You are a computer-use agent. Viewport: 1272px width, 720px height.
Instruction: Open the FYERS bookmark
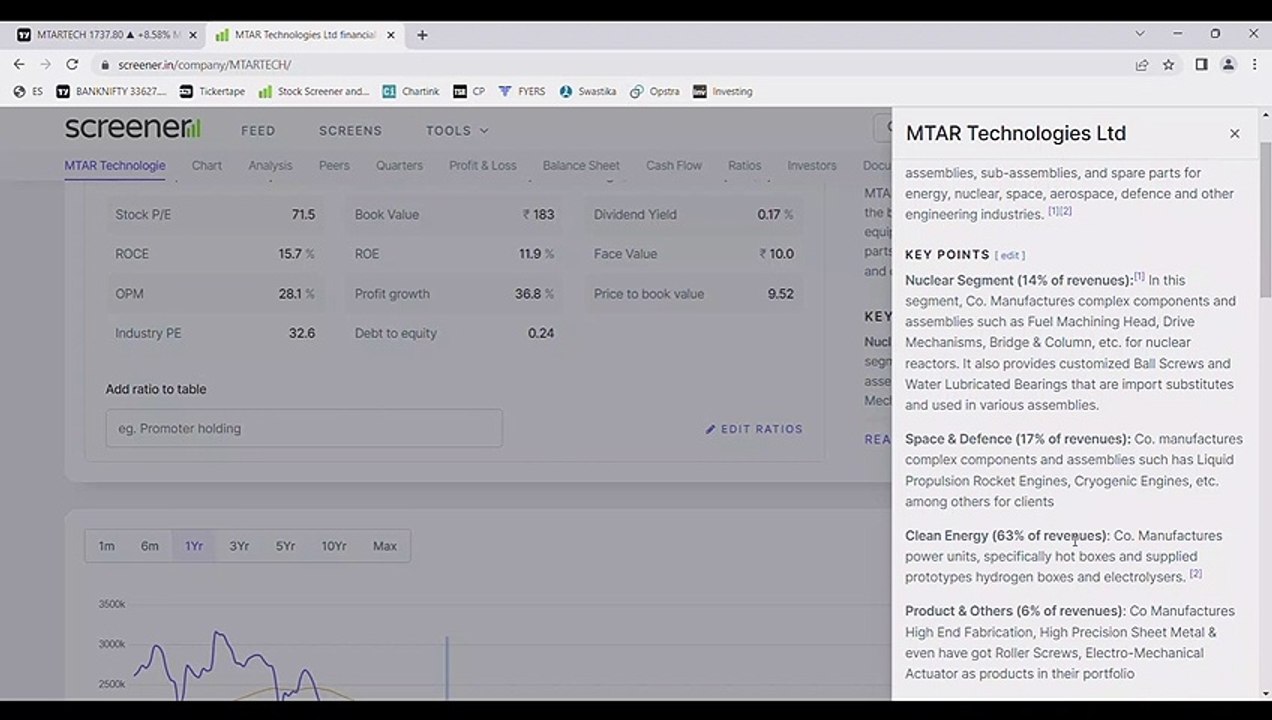(522, 91)
